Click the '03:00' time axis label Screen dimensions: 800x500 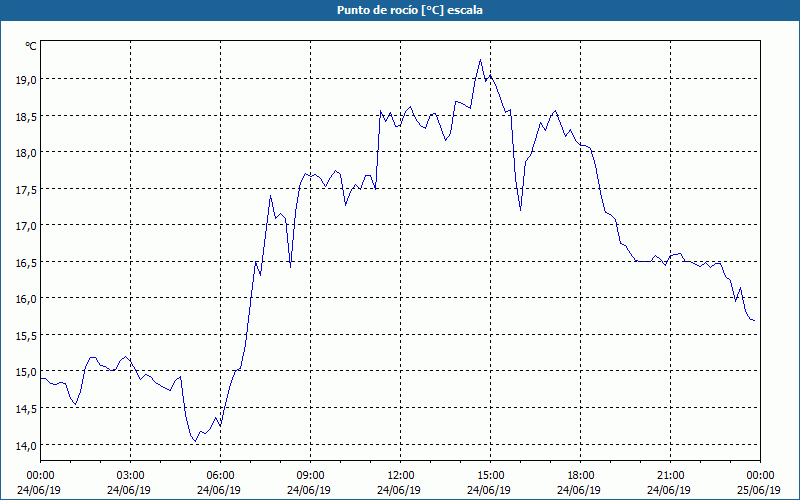point(130,476)
